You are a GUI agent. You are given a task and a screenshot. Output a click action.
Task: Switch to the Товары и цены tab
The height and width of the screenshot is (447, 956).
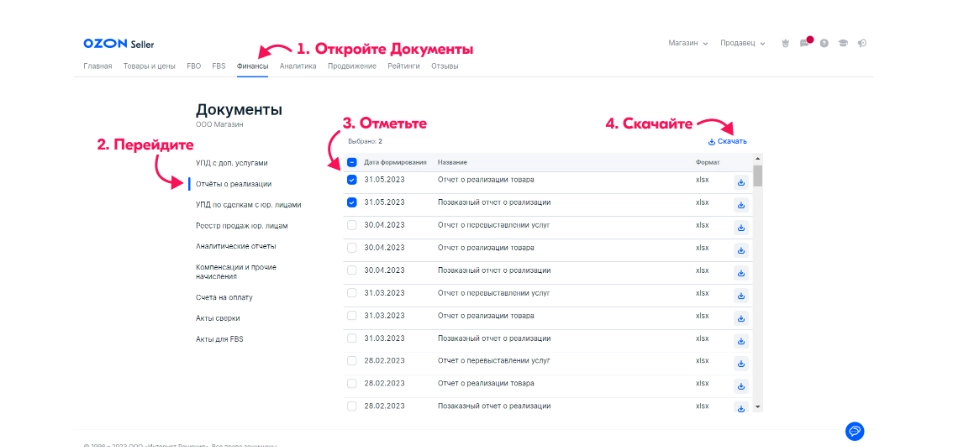[149, 66]
